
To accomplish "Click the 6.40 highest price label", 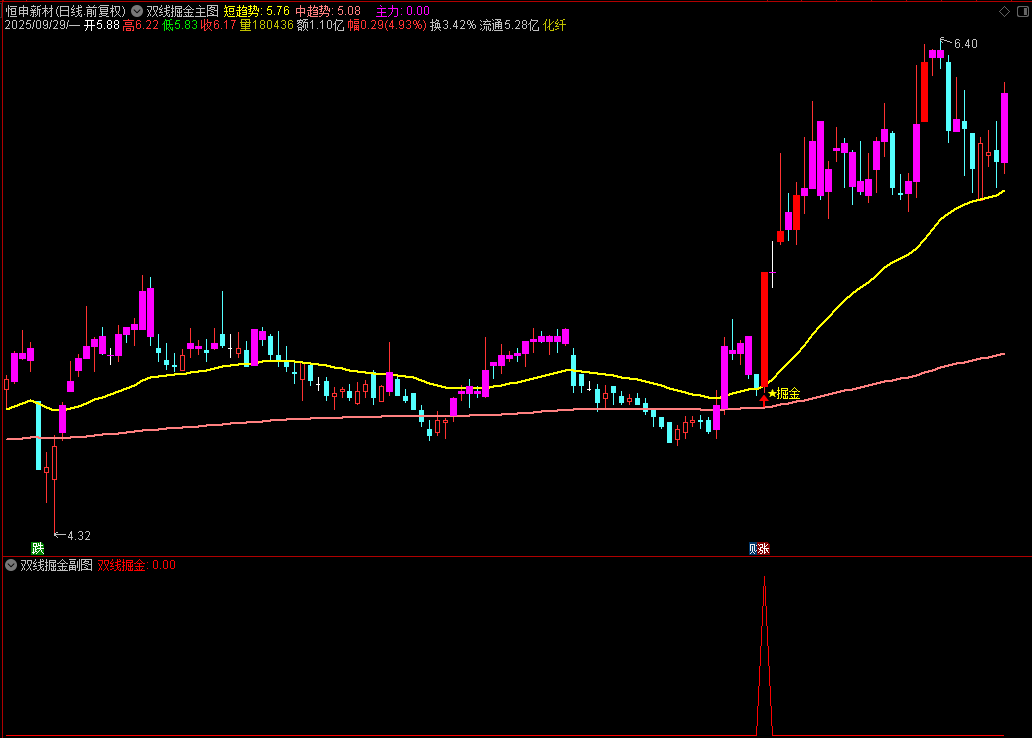I will tap(965, 44).
